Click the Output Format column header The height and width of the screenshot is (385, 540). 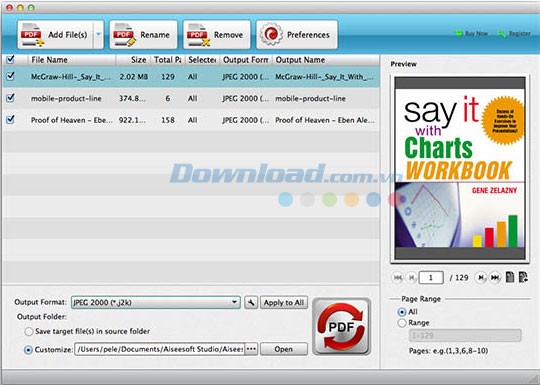[x=246, y=60]
